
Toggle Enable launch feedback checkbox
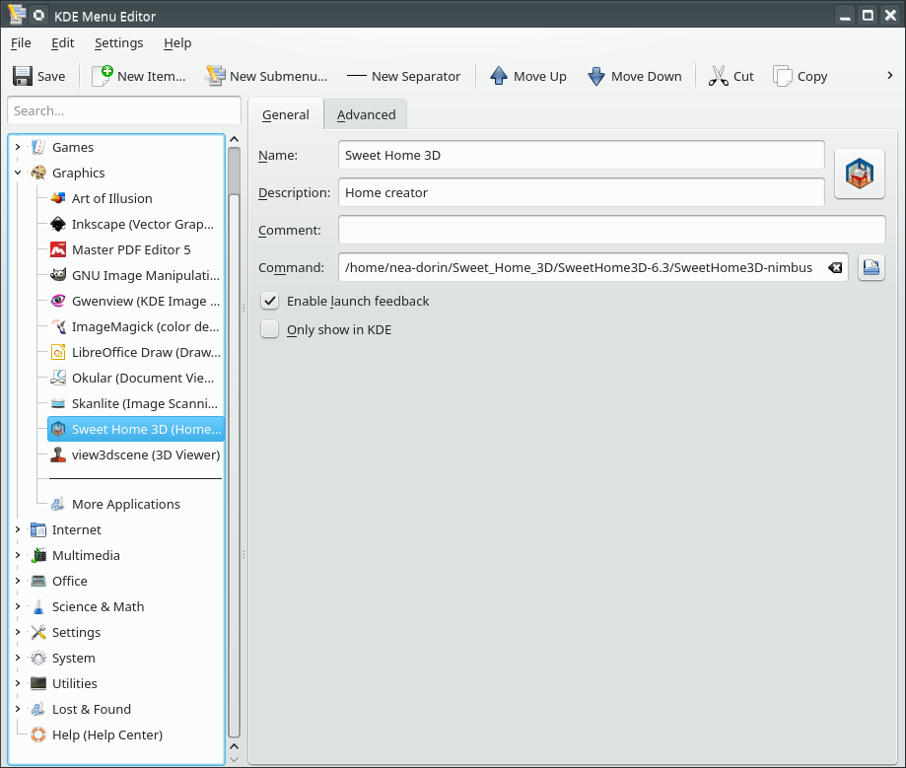point(270,301)
